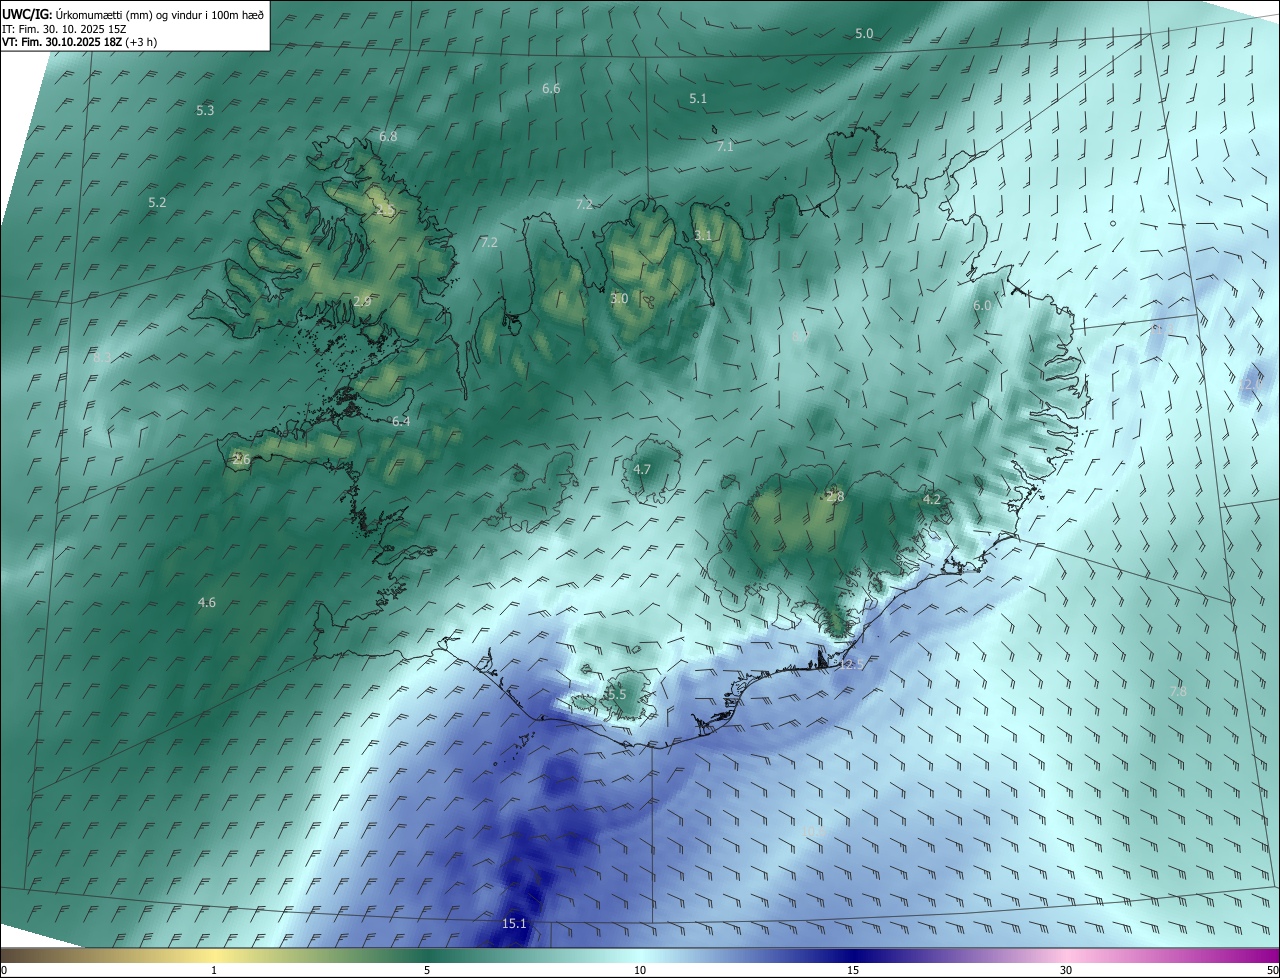The height and width of the screenshot is (978, 1280).
Task: Click the color scale at the 10 tick
Action: [x=640, y=971]
